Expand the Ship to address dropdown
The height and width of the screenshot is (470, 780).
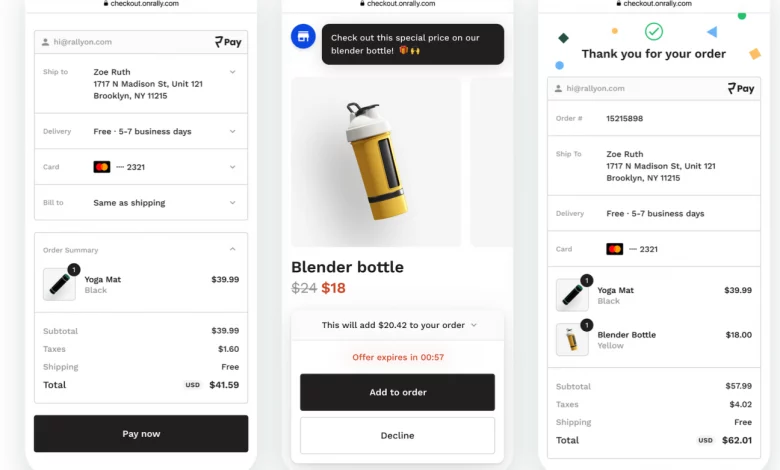pos(232,72)
